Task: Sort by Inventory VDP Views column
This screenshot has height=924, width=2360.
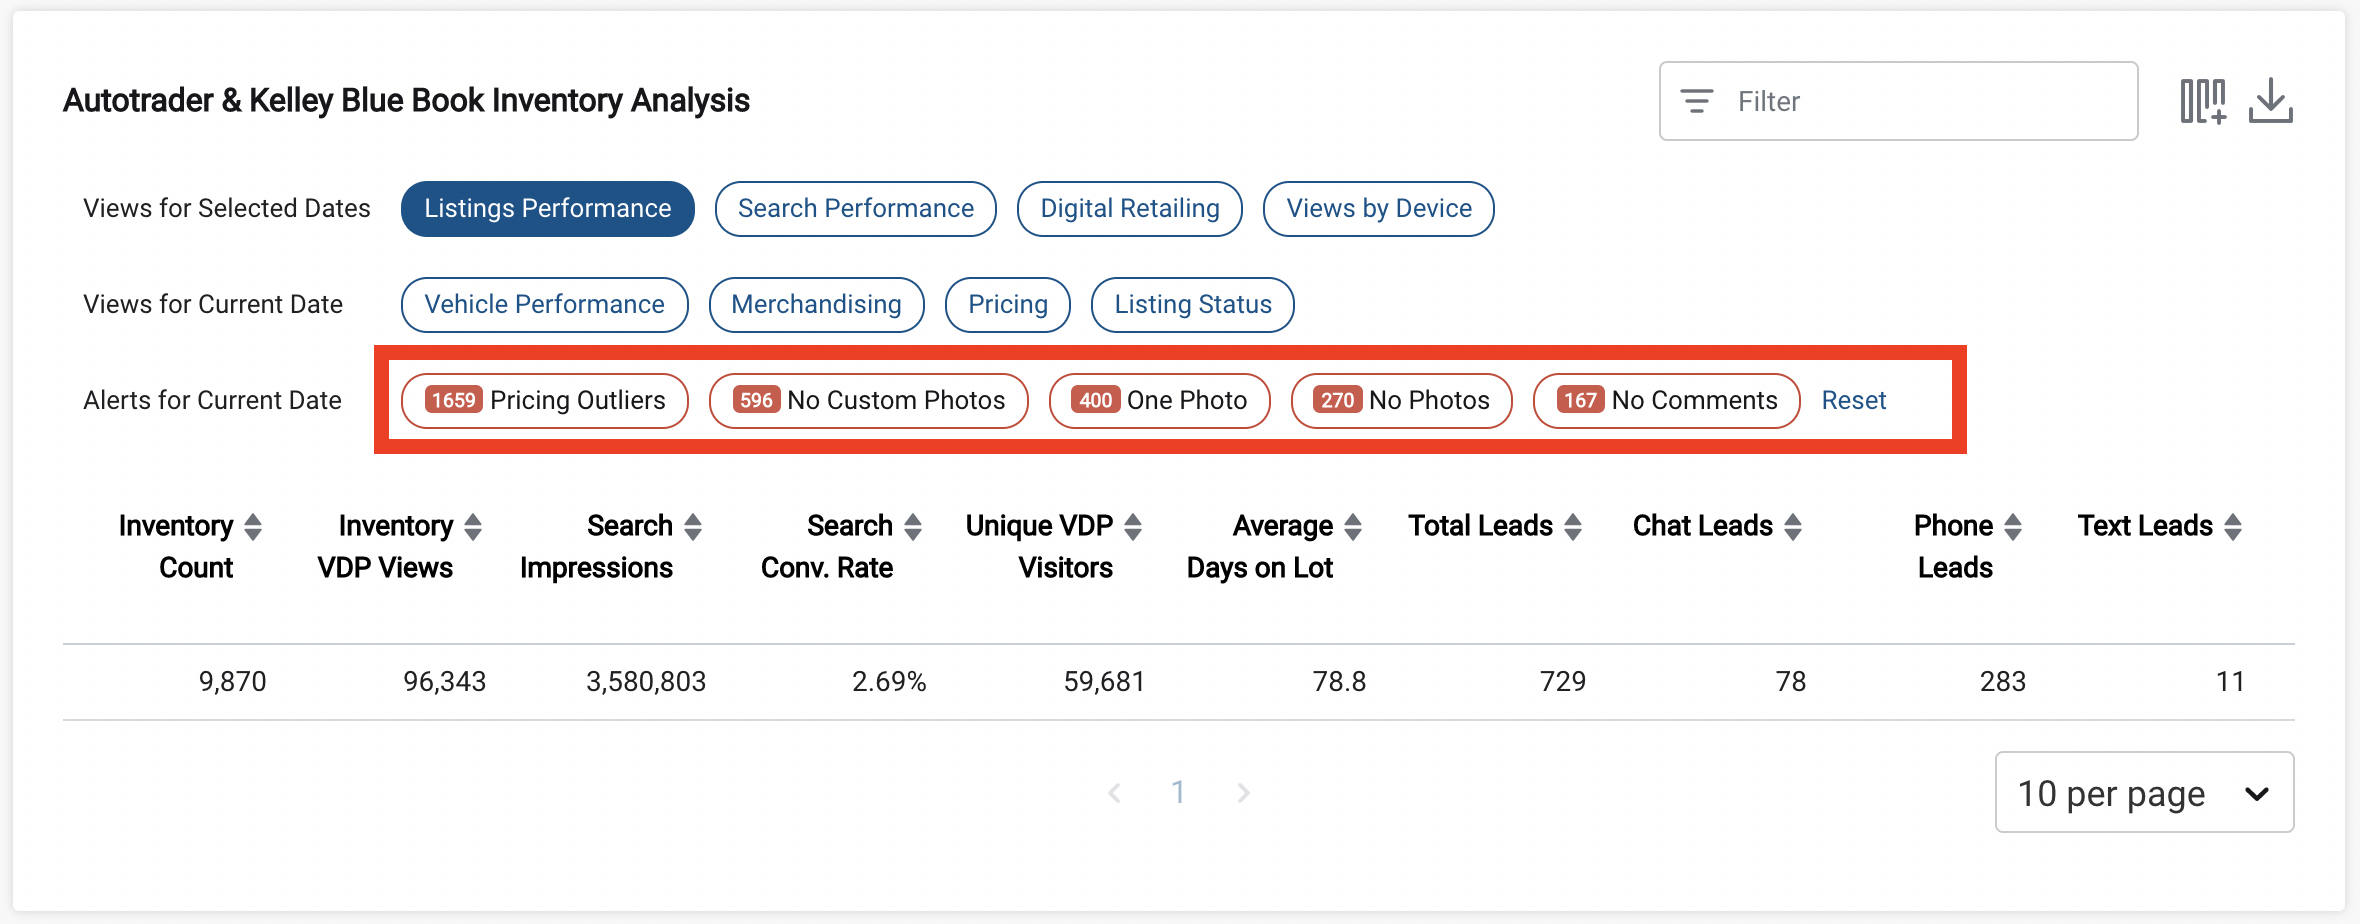Action: point(473,527)
